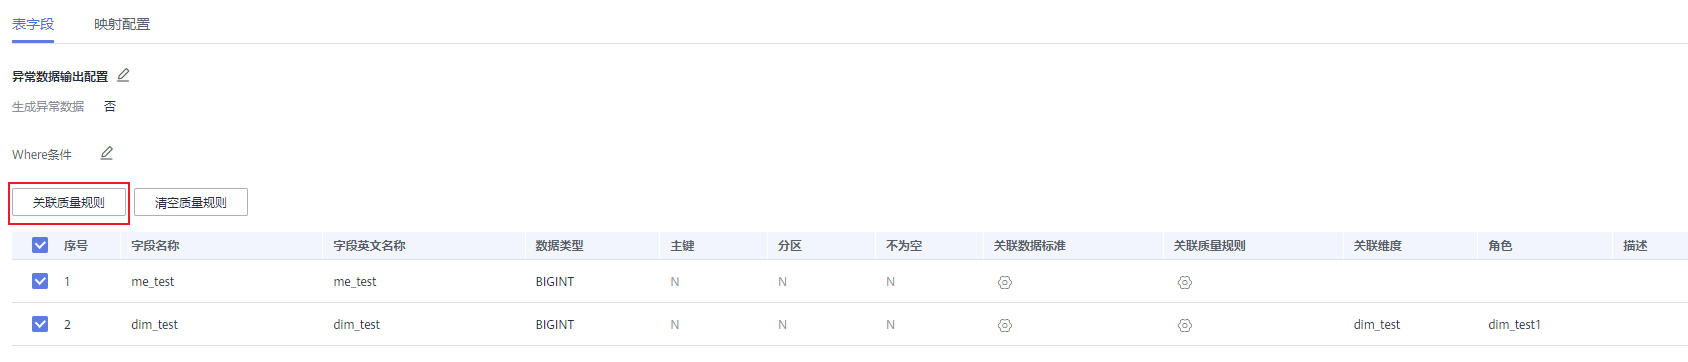The image size is (1688, 362).
Task: Click the 关联质量规则 column header
Action: 1209,245
